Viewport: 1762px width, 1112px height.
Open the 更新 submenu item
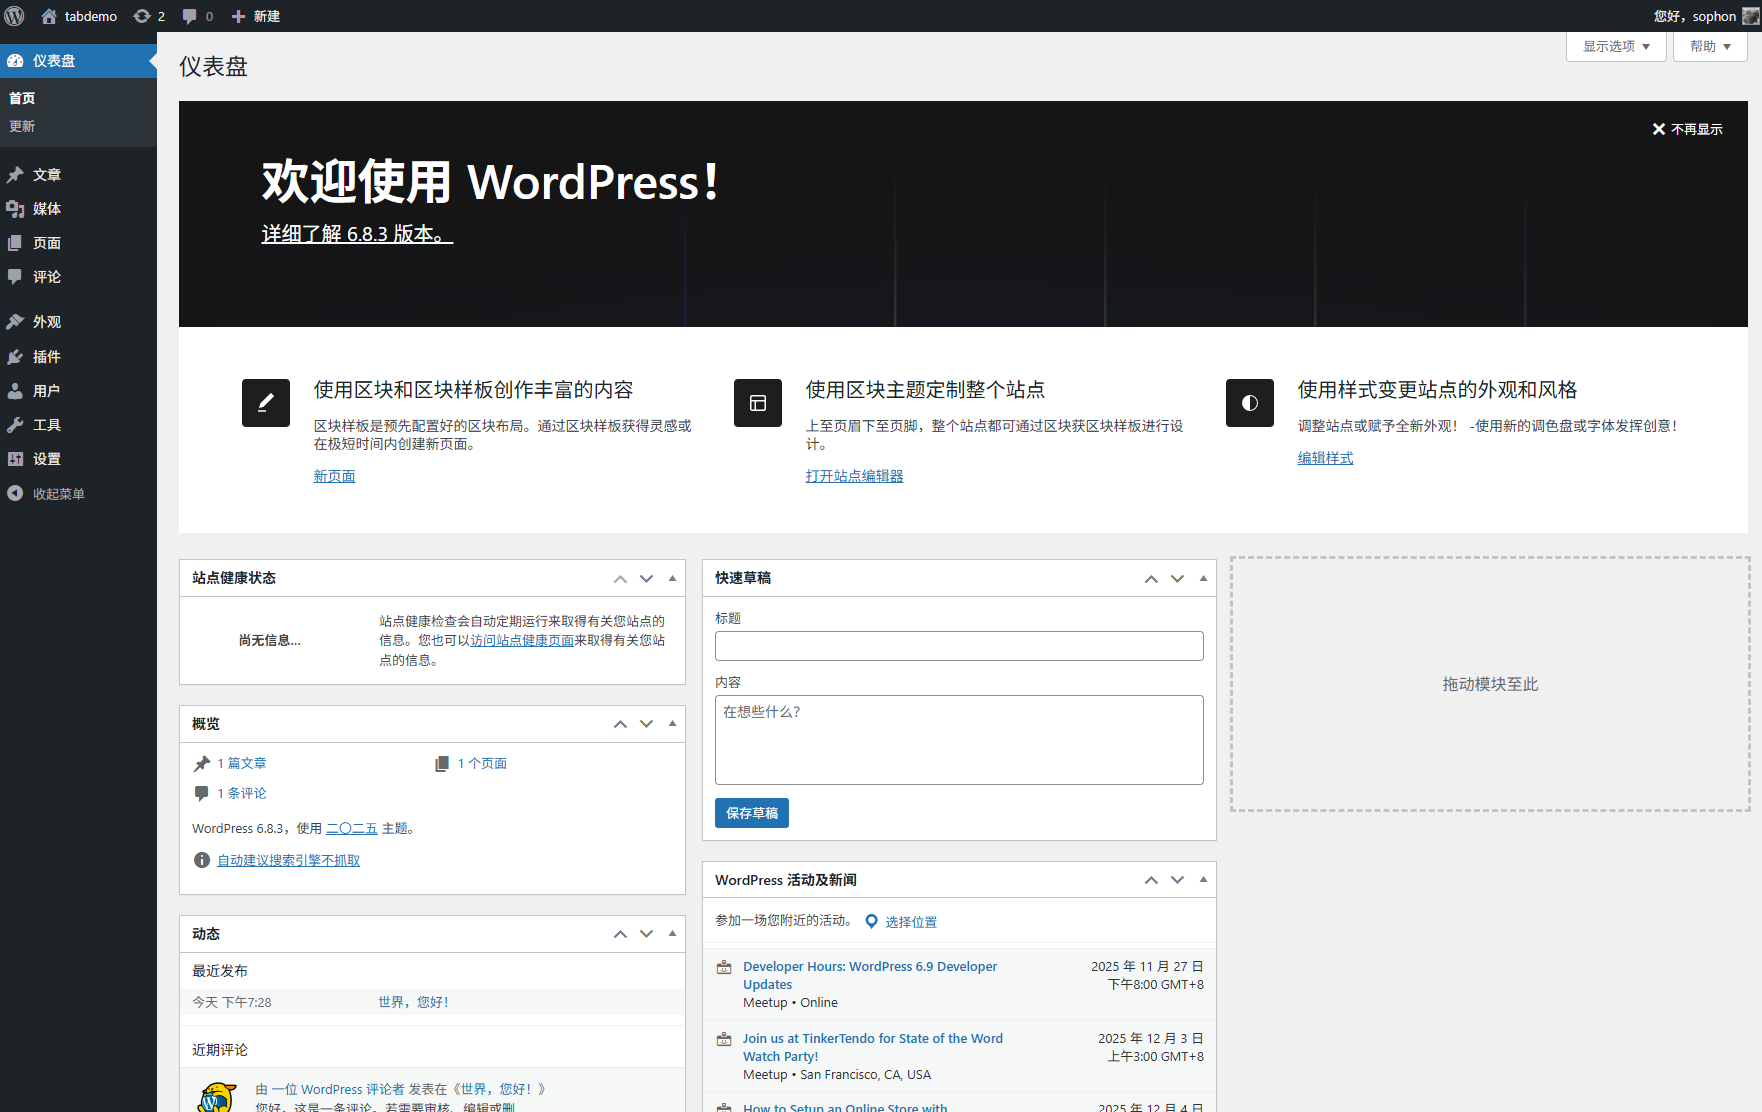tap(22, 126)
